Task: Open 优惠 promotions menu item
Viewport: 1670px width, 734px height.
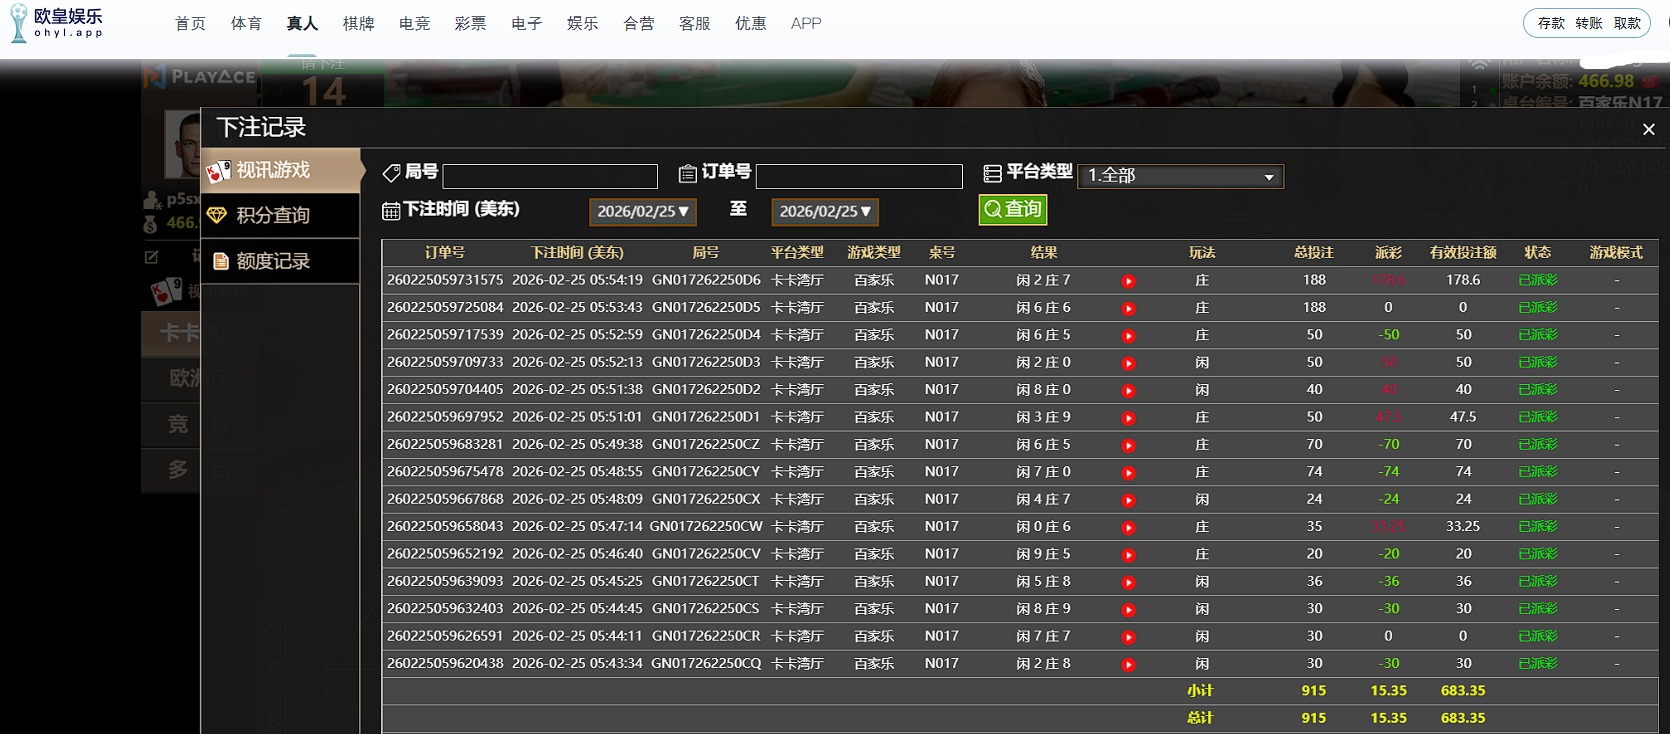Action: (750, 23)
